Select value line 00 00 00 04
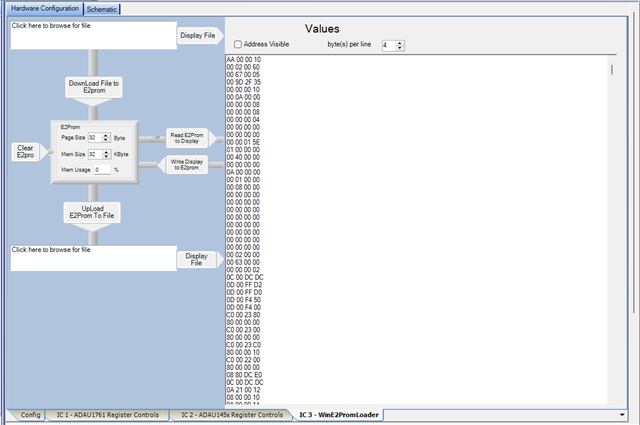 [243, 120]
